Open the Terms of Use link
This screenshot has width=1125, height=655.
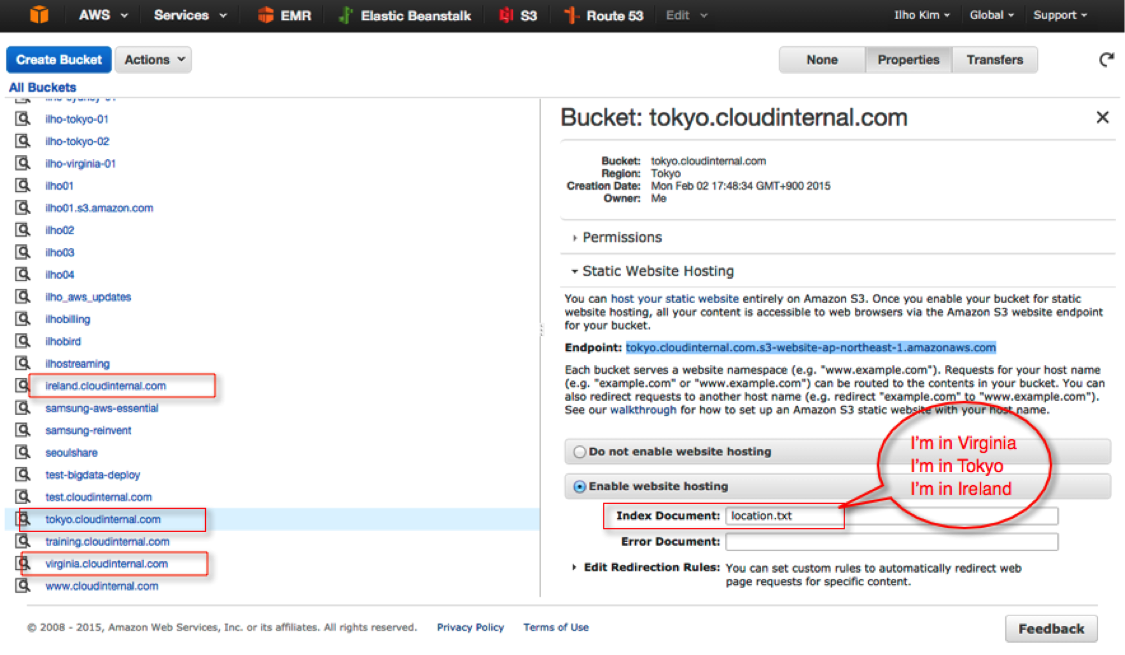click(556, 627)
